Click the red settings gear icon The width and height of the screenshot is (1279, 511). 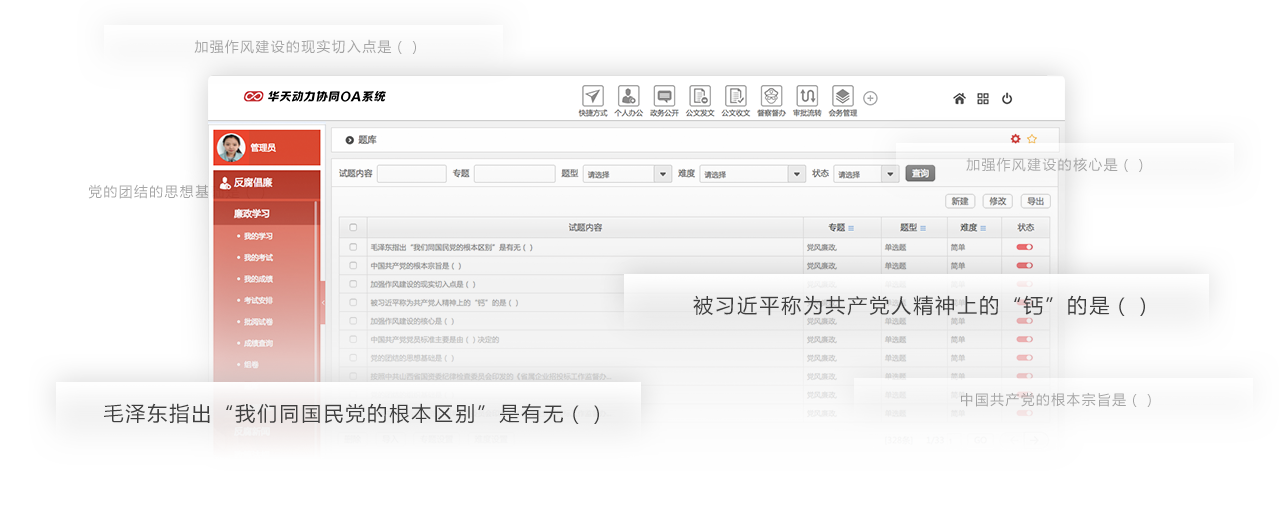pyautogui.click(x=1015, y=139)
